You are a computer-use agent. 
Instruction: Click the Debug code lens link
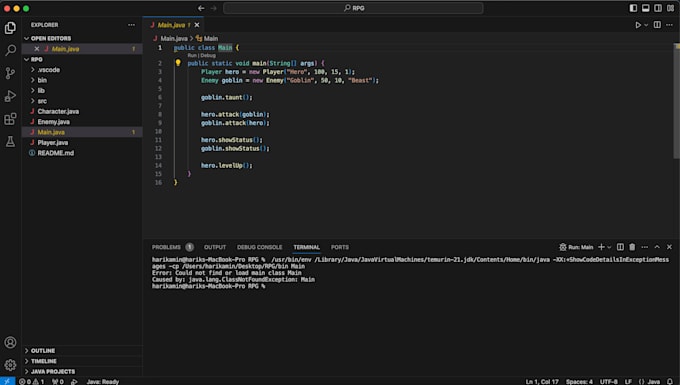[x=208, y=55]
